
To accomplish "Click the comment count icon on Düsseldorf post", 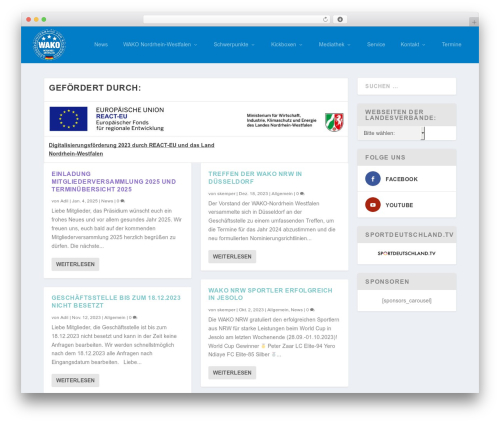I will 302,193.
